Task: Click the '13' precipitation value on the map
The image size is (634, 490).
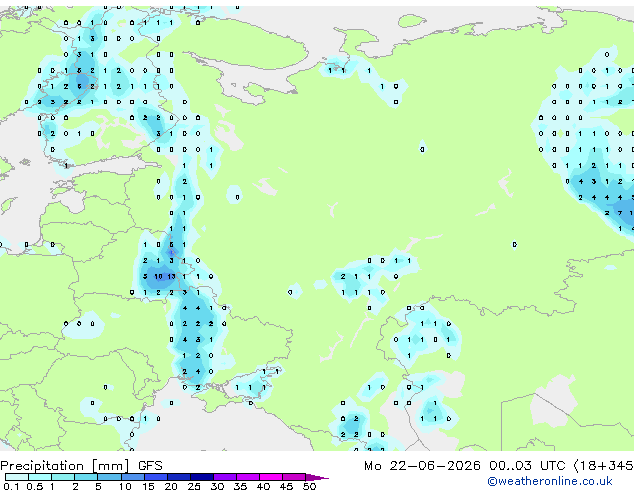Action: pyautogui.click(x=171, y=277)
